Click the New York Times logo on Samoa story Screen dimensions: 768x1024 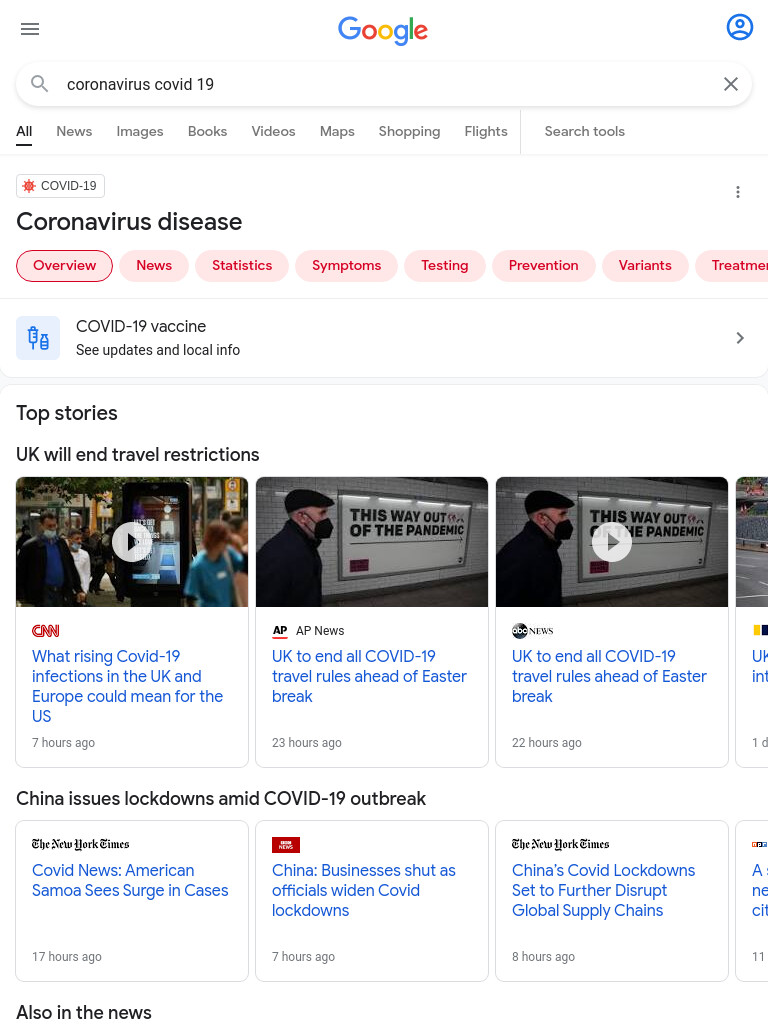(x=81, y=844)
